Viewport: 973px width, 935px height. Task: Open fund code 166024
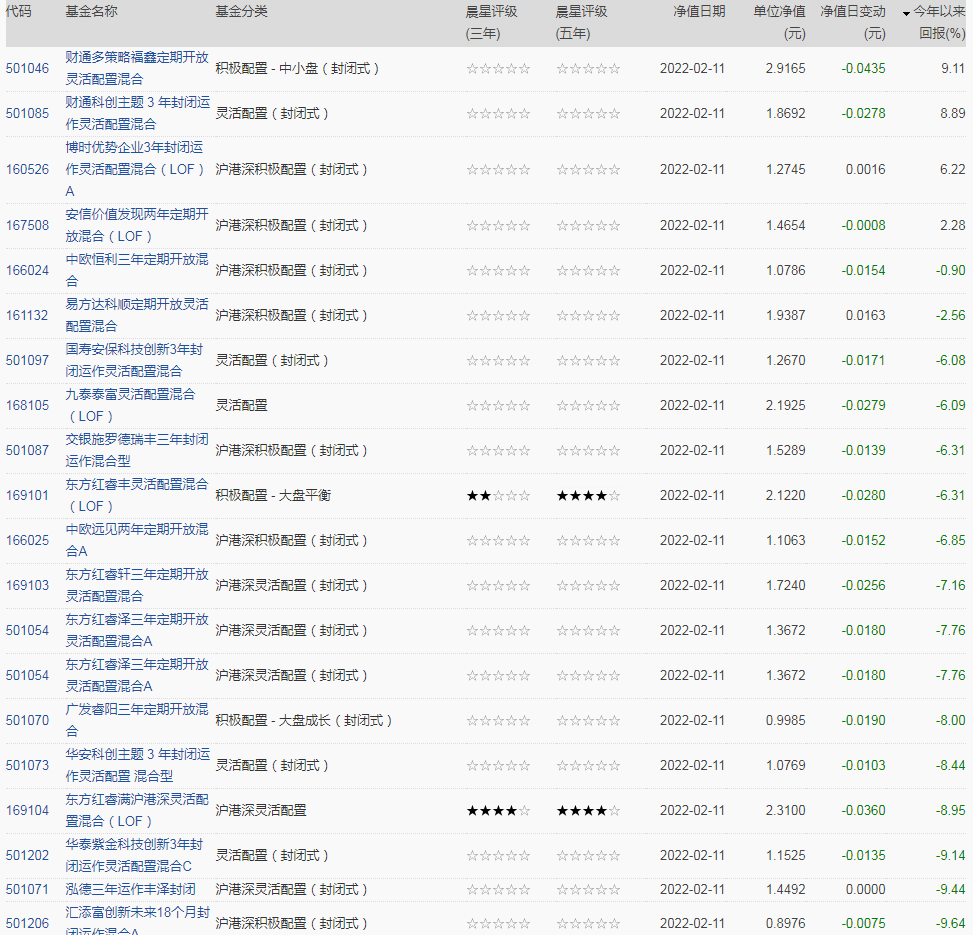pos(27,271)
